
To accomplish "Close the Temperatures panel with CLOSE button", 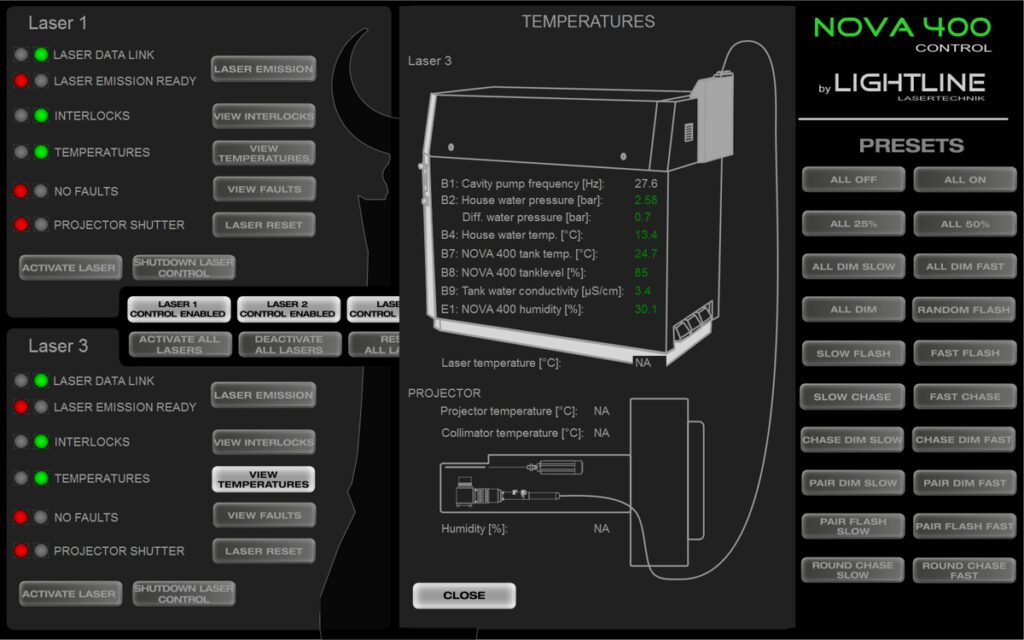I will coord(464,596).
